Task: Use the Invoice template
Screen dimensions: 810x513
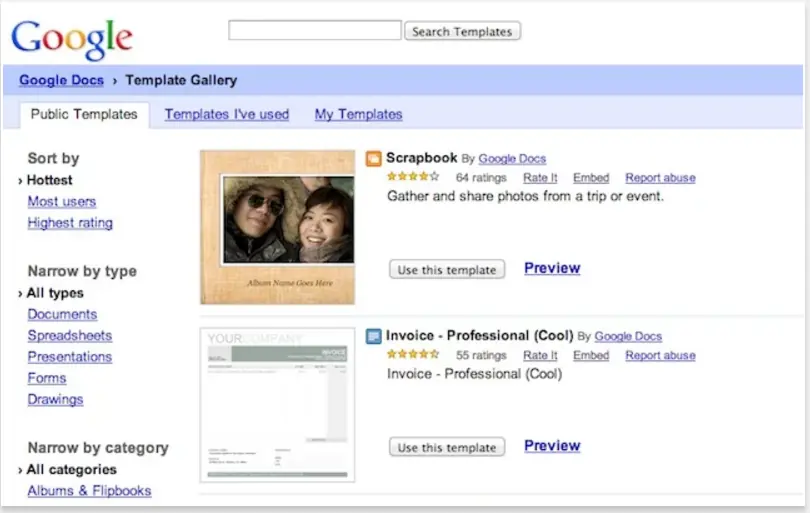Action: coord(447,447)
